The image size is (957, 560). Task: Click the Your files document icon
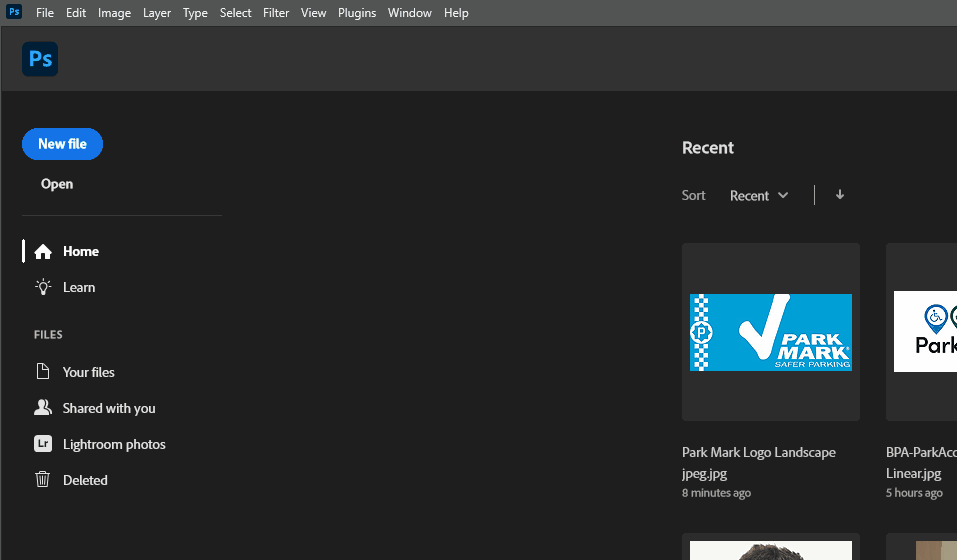(43, 371)
